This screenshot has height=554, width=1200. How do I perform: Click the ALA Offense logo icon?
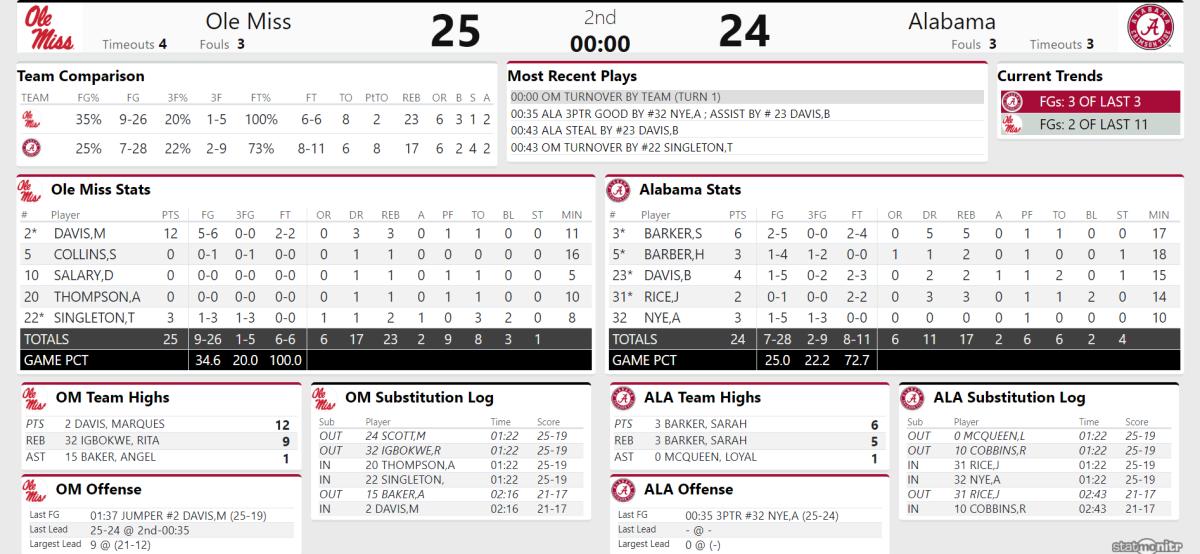coord(624,490)
